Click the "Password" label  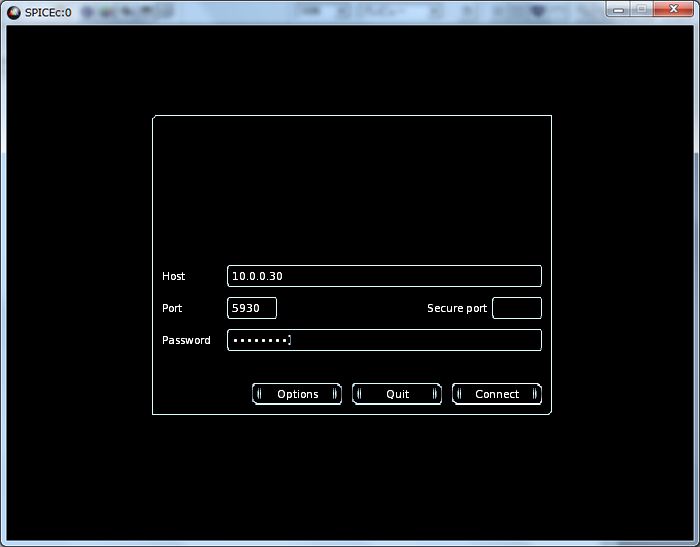(186, 340)
